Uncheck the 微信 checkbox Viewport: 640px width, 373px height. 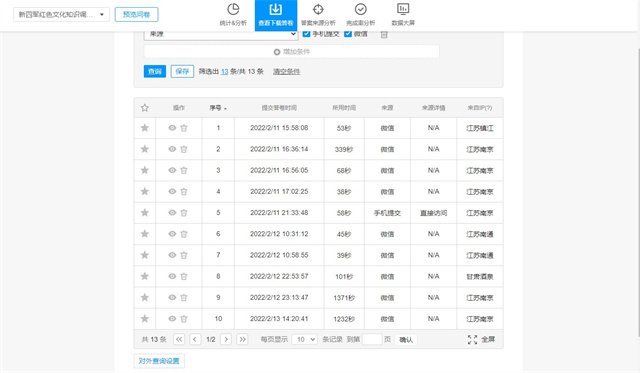[x=348, y=34]
